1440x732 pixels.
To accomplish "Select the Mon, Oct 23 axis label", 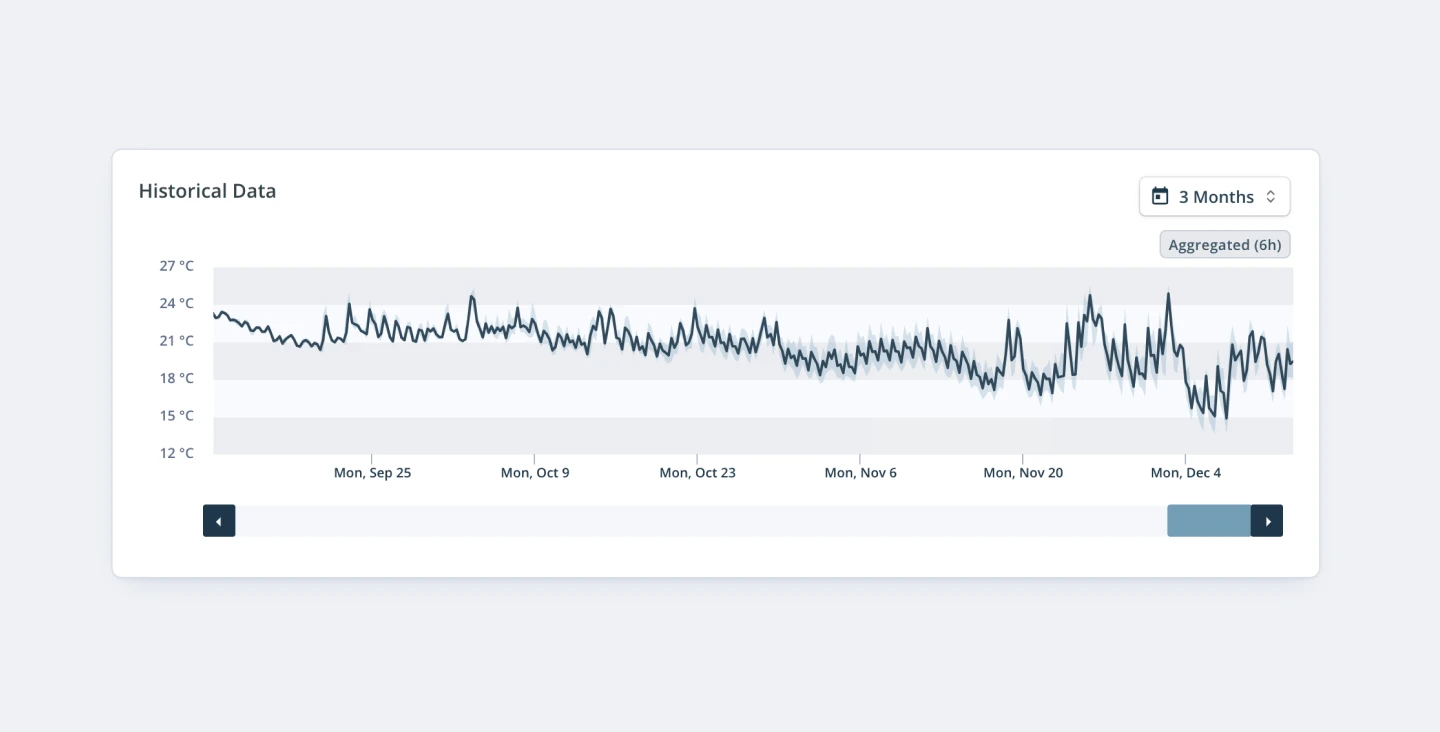I will tap(697, 473).
